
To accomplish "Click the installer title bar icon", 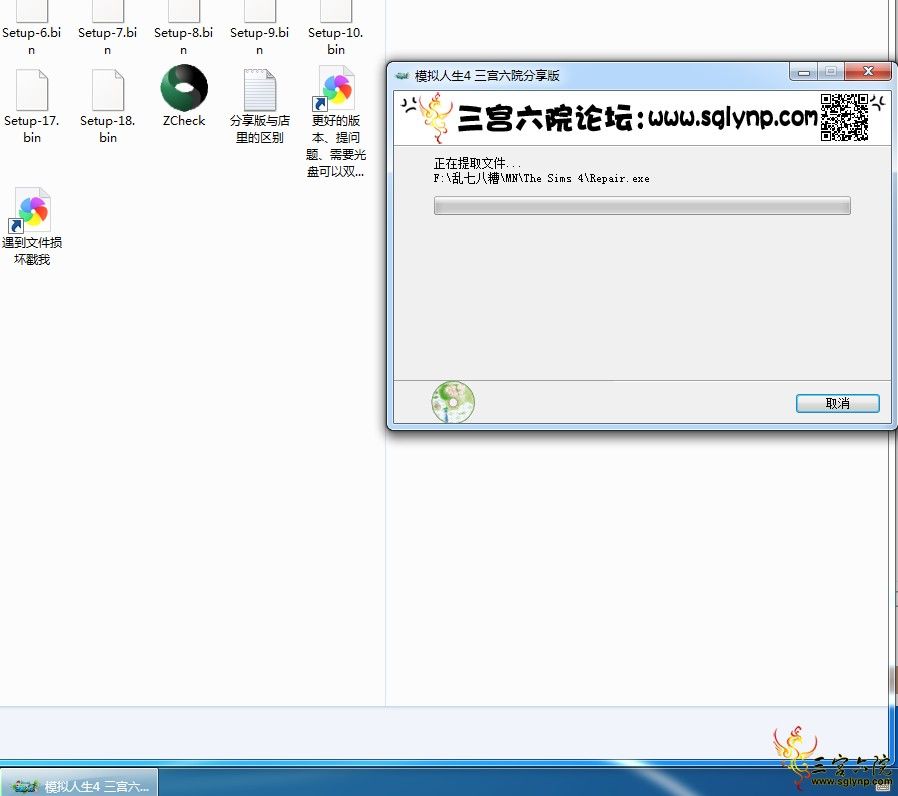I will 403,75.
